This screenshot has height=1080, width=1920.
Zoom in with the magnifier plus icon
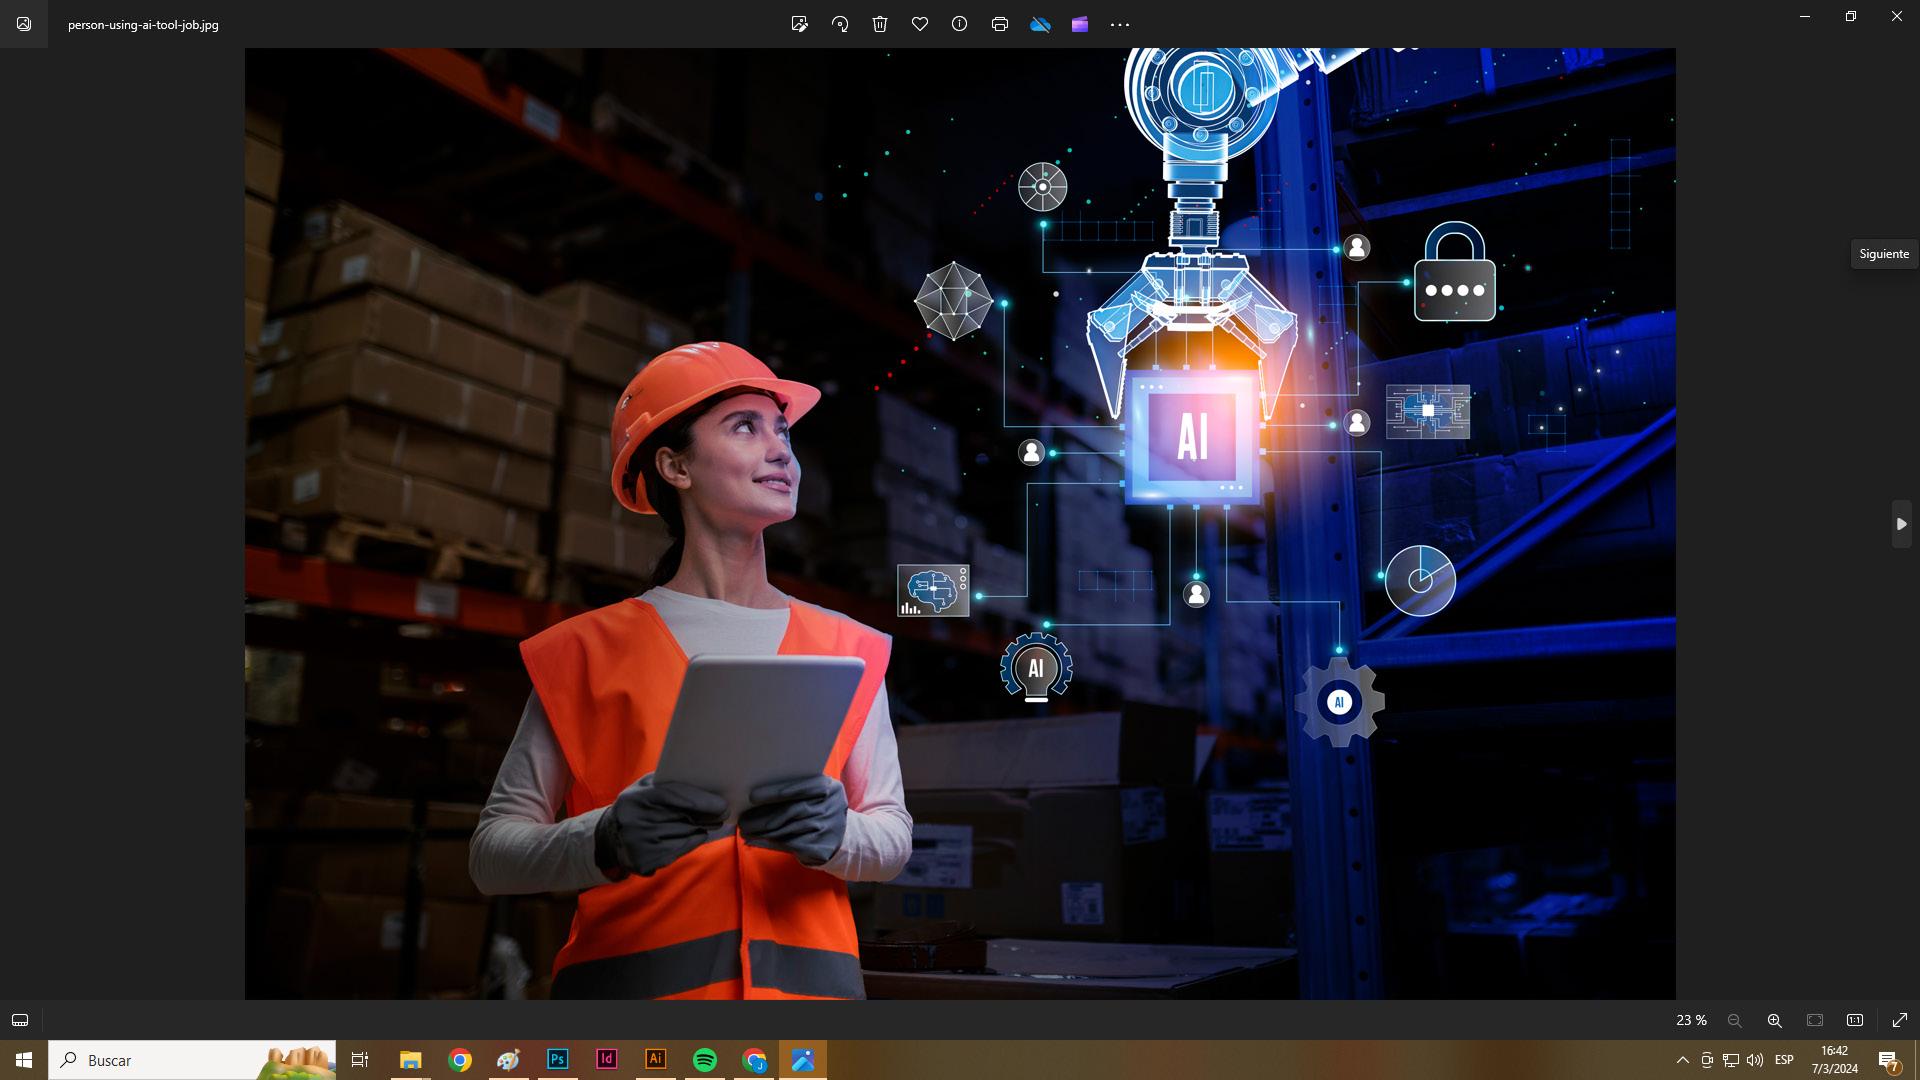[x=1775, y=1020]
